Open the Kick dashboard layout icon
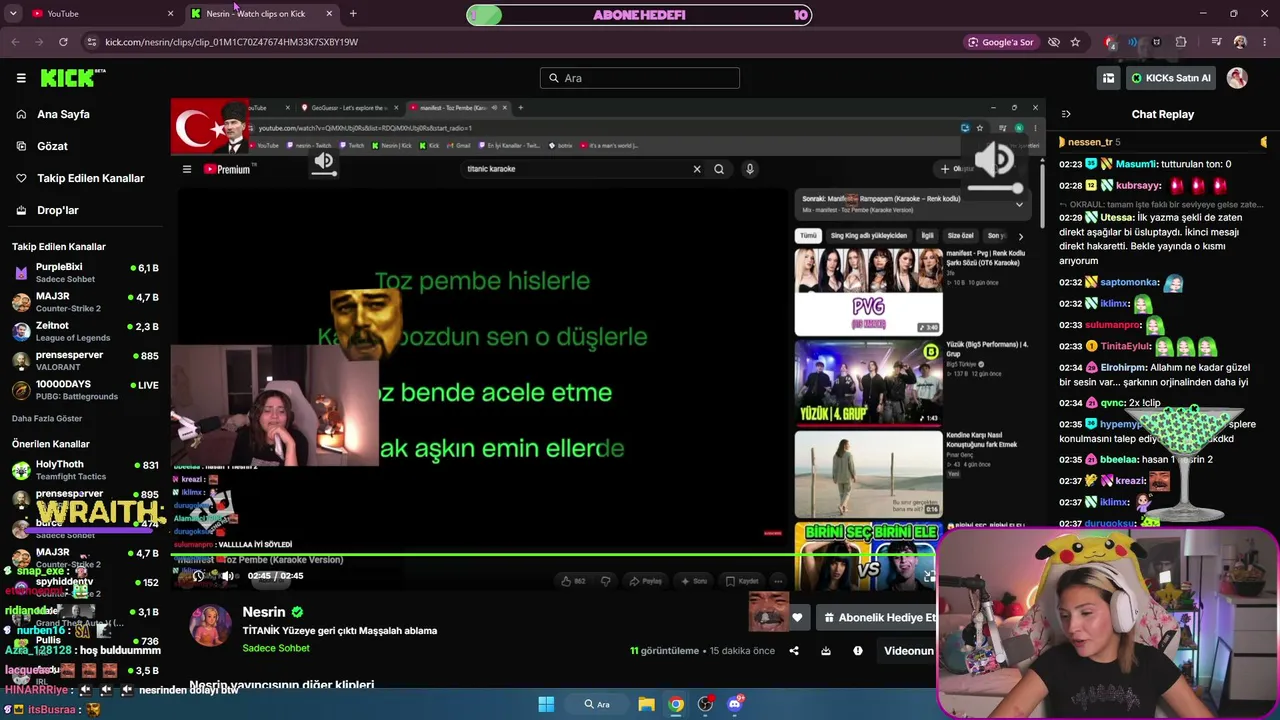Viewport: 1280px width, 720px height. click(x=1108, y=78)
